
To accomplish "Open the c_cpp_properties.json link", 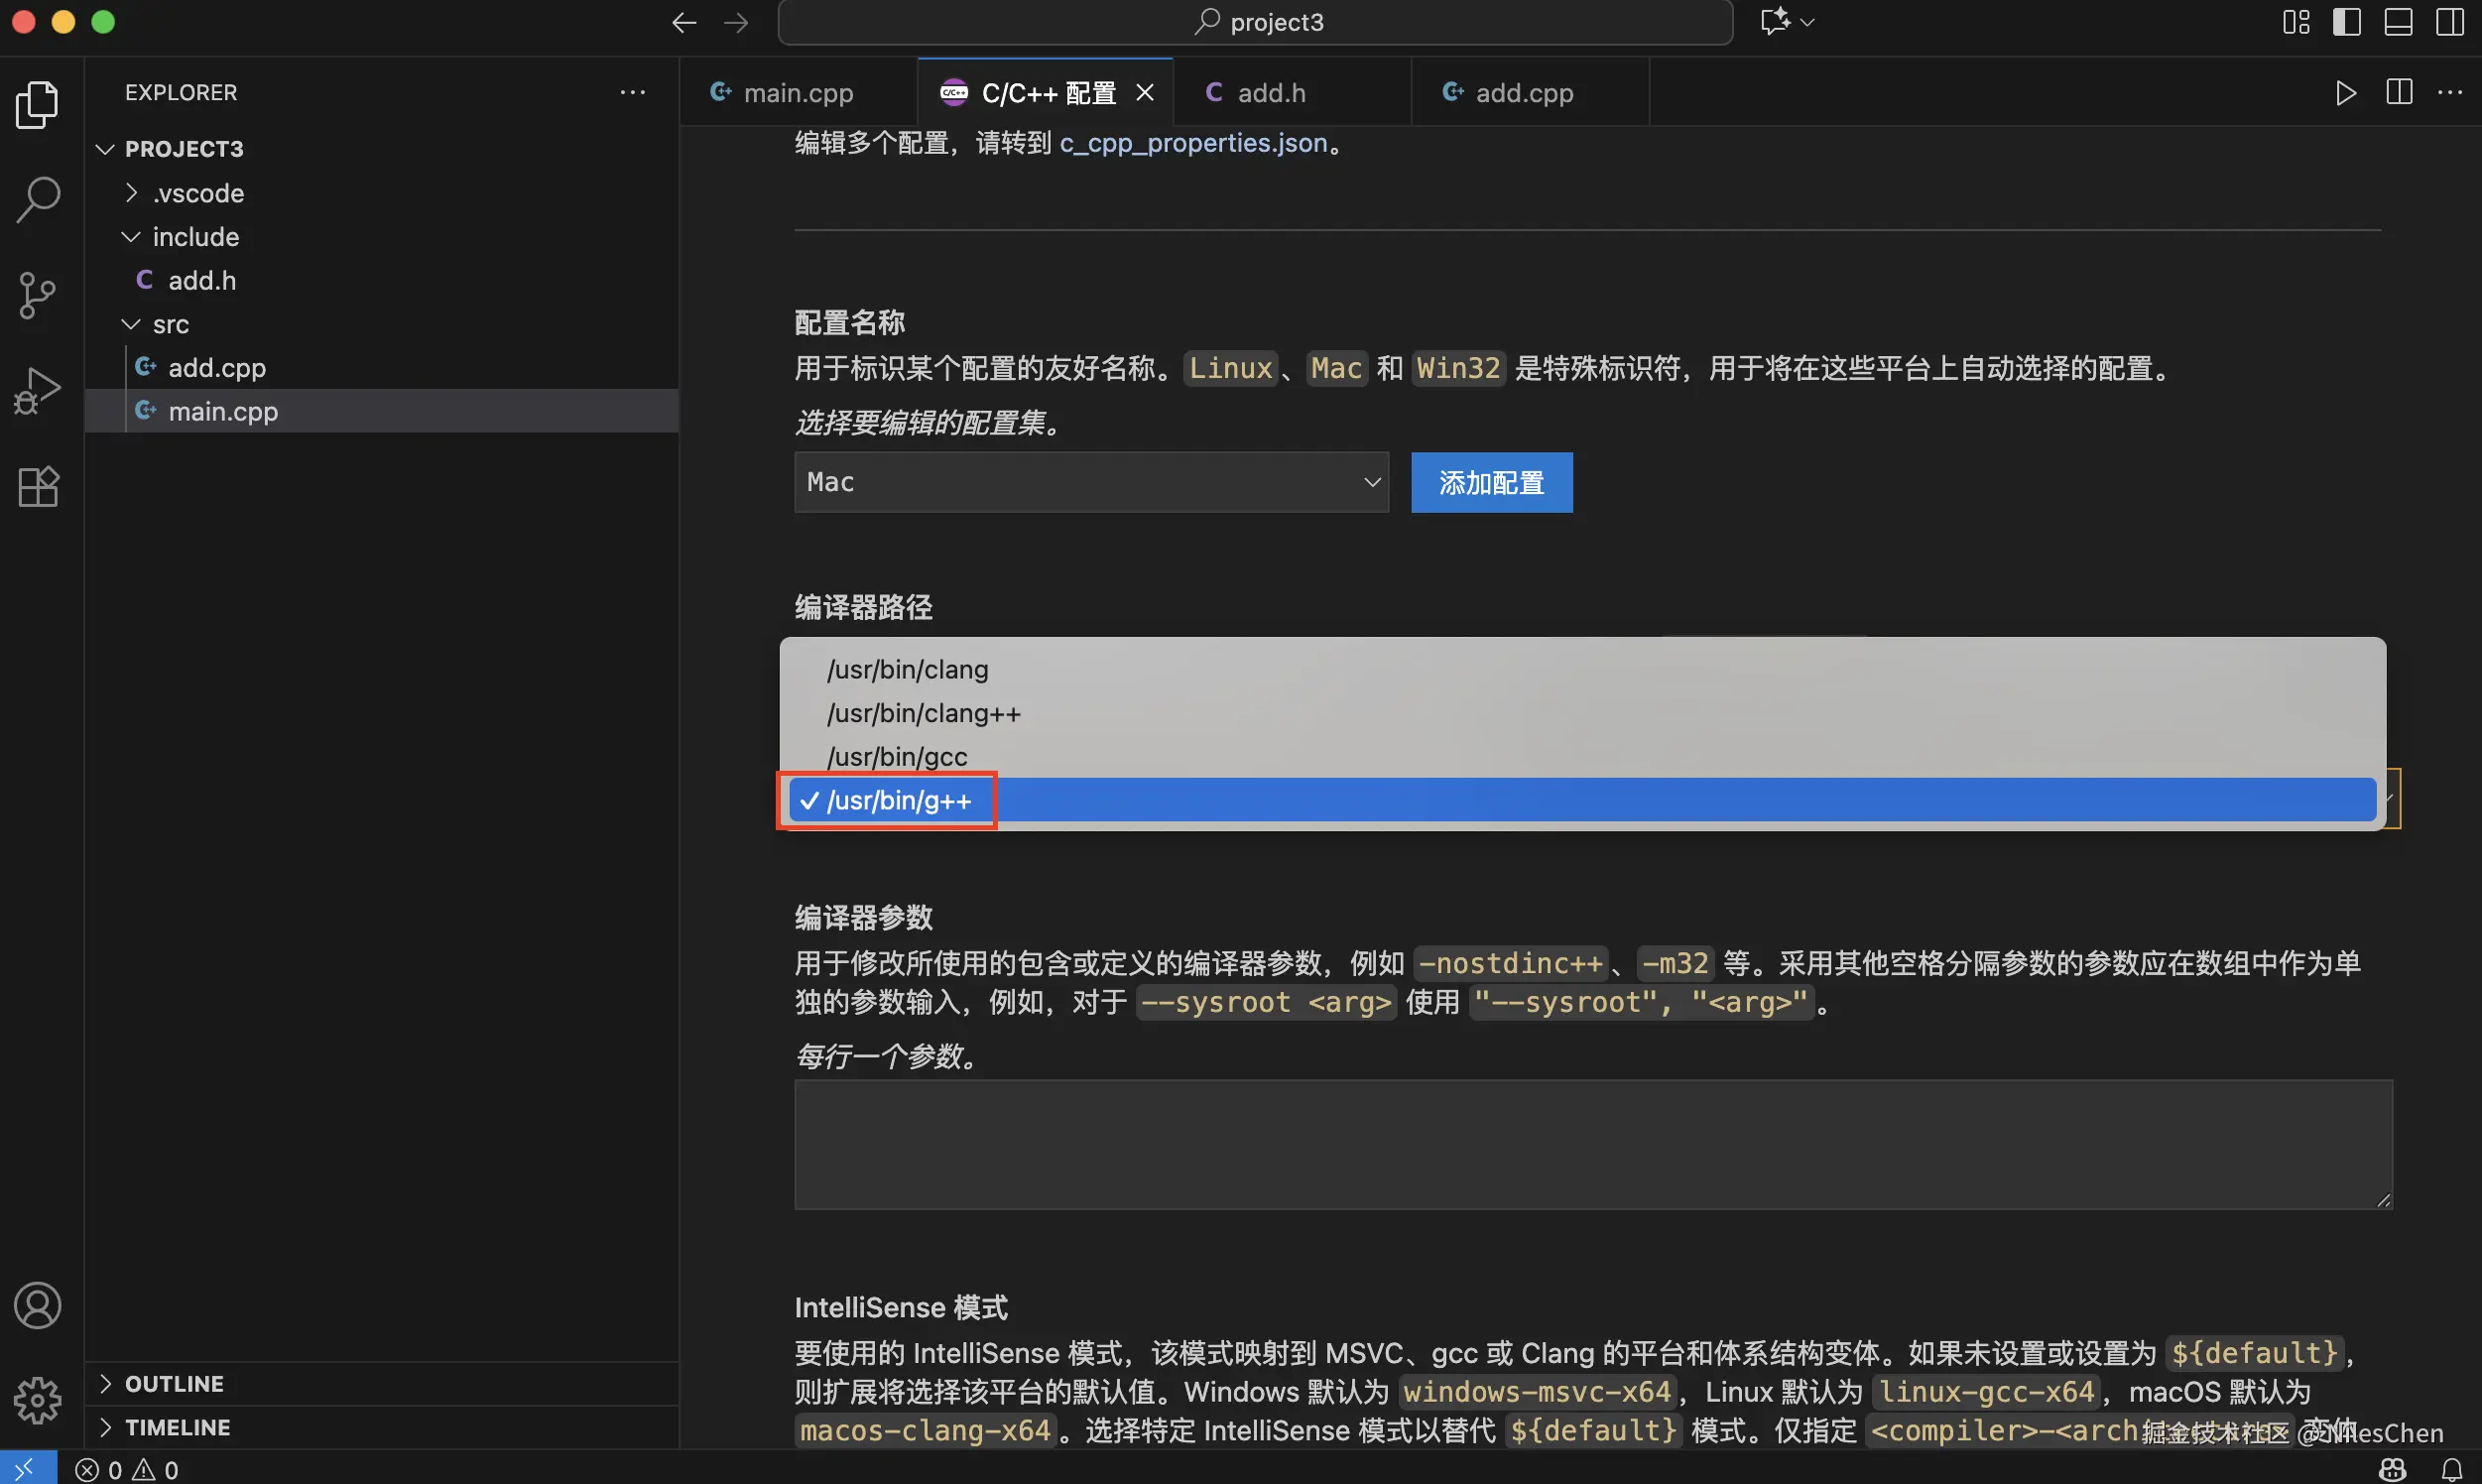I will (1193, 143).
